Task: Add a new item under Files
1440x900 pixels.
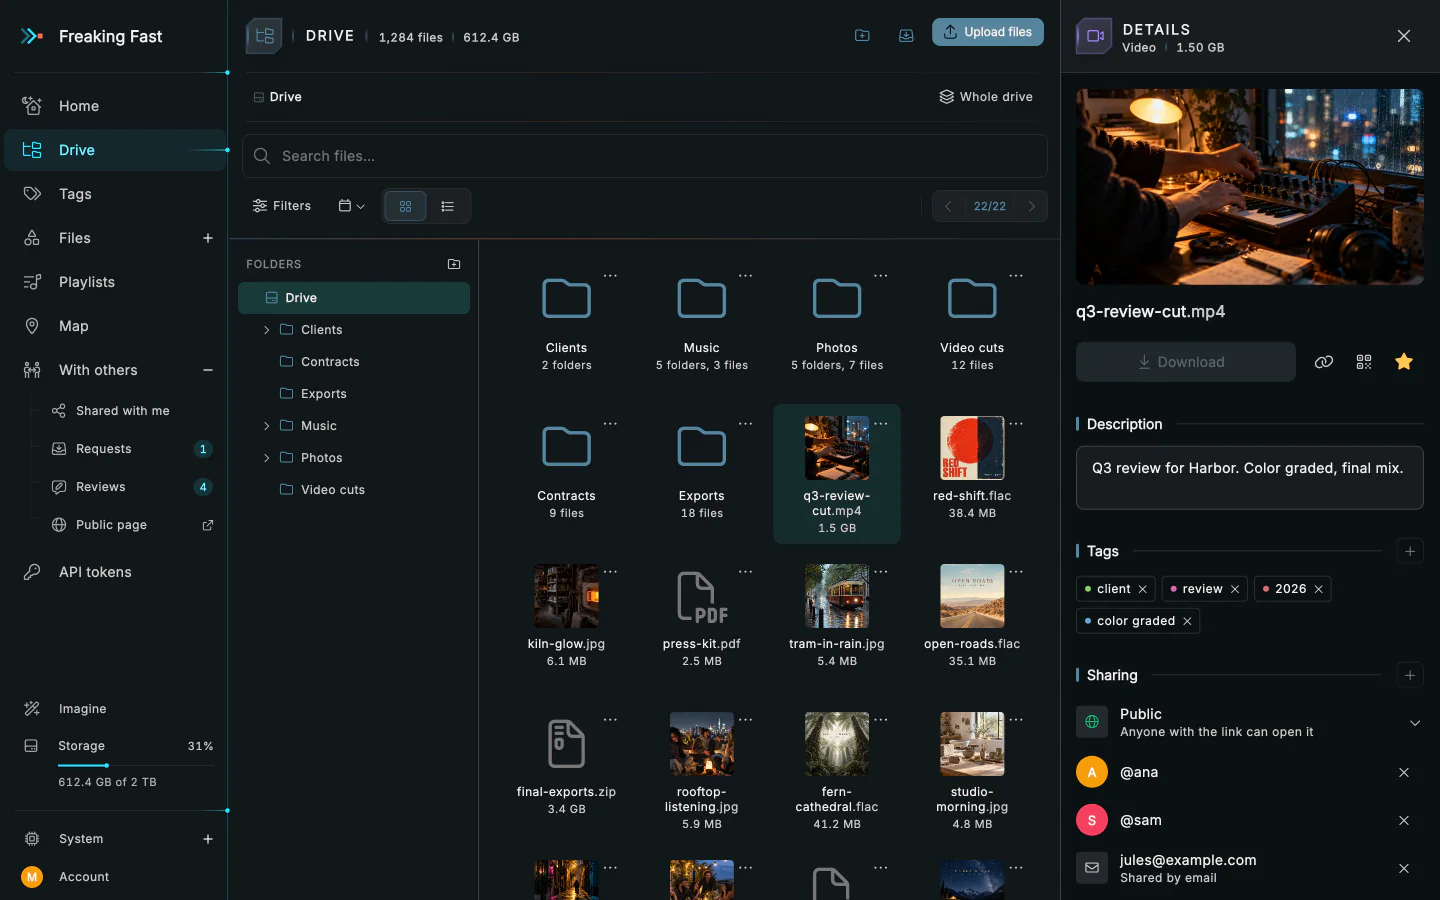Action: point(208,238)
